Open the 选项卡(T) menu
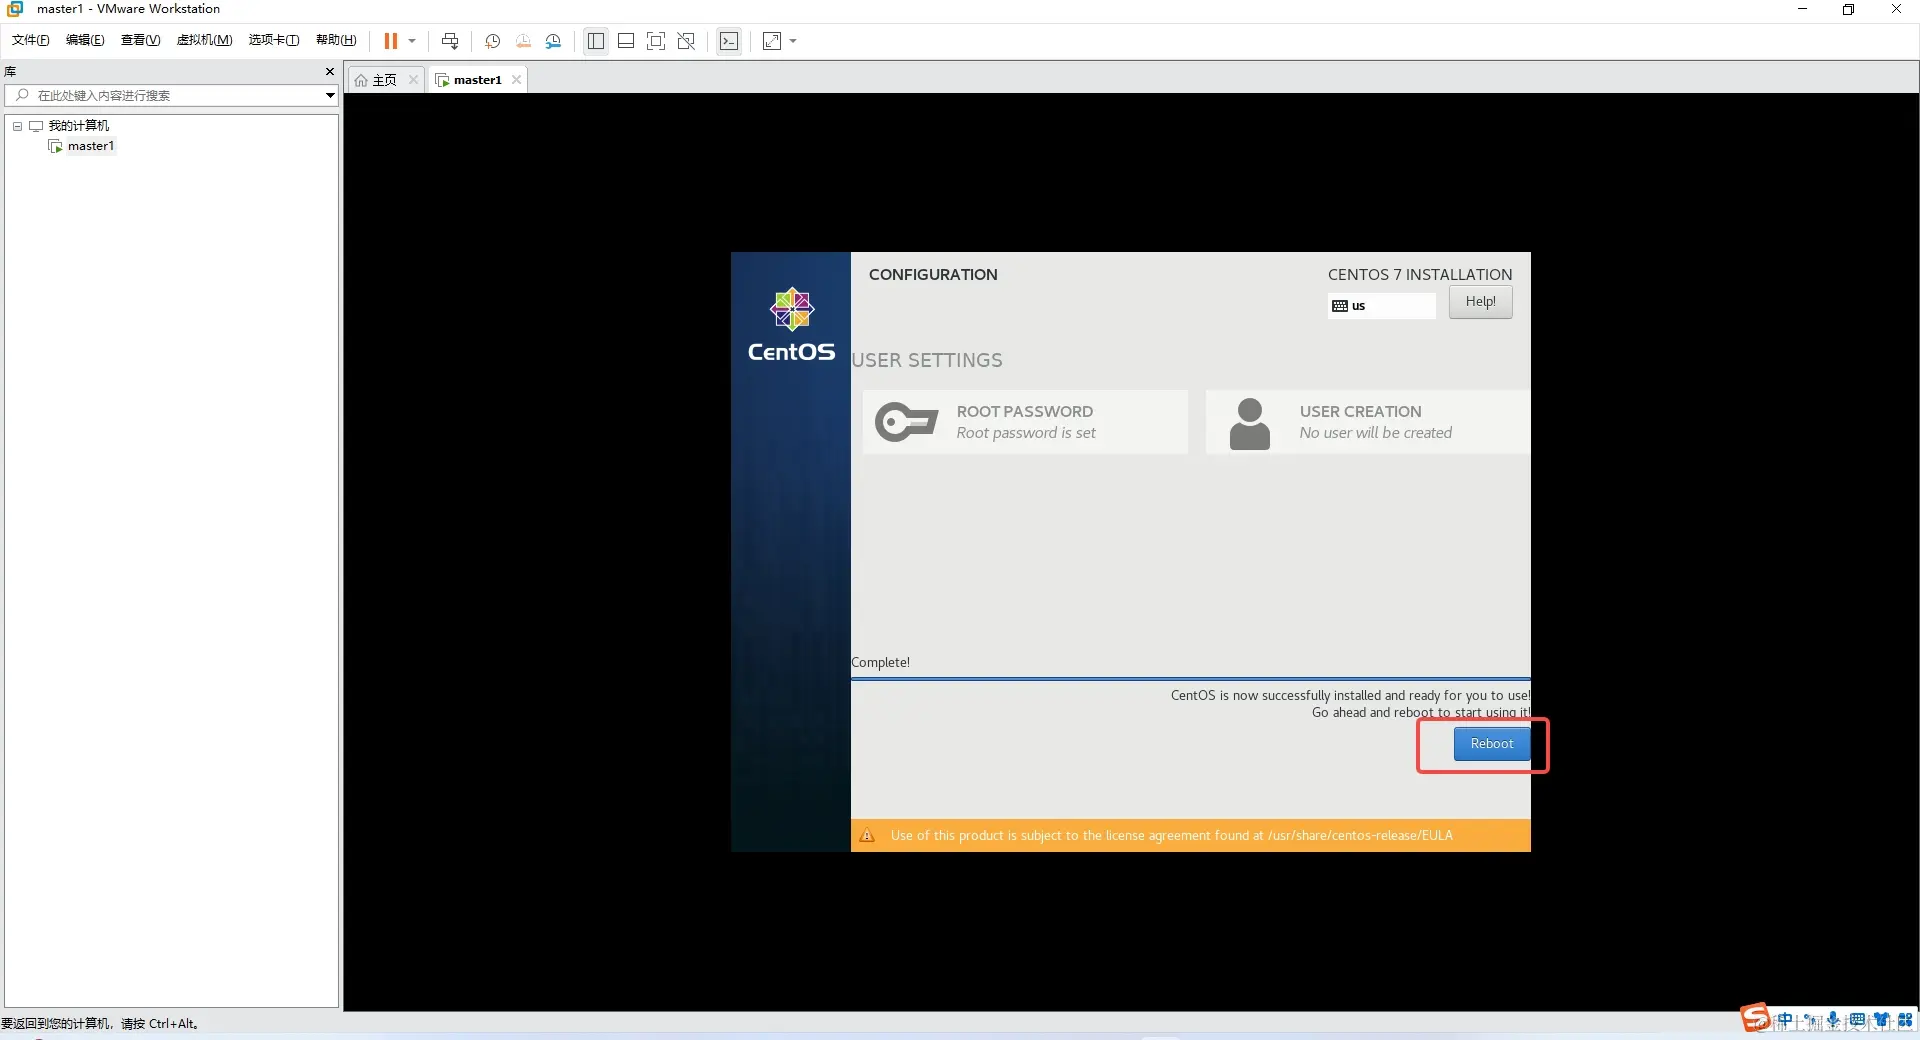The height and width of the screenshot is (1040, 1920). [x=274, y=40]
